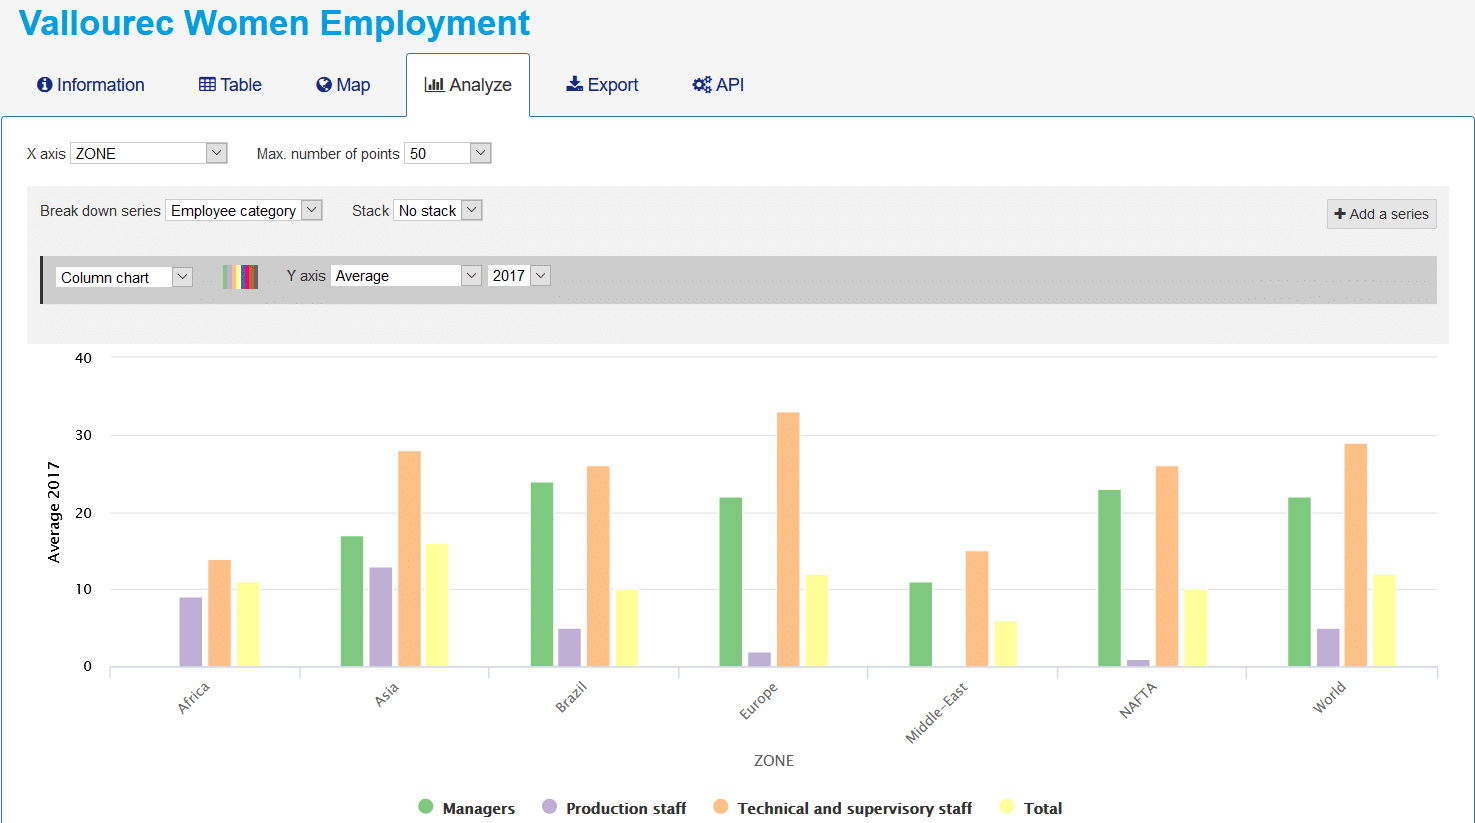Image resolution: width=1475 pixels, height=823 pixels.
Task: Expand Max. number of points dropdown
Action: (447, 153)
